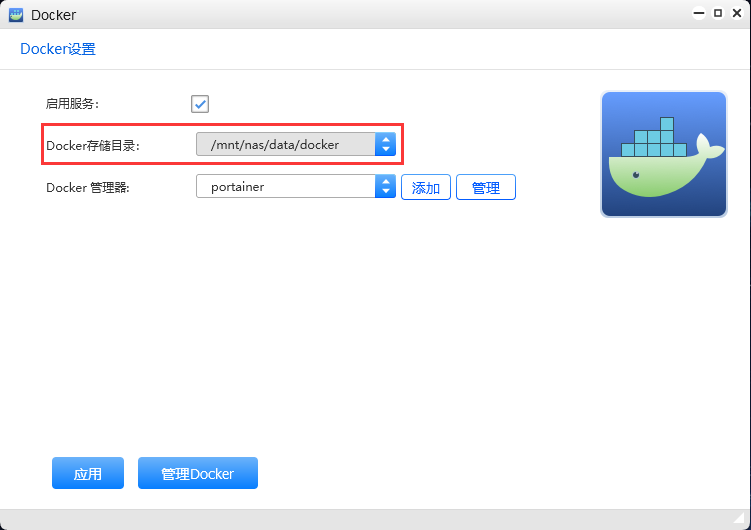Close the Docker settings window
751x530 pixels.
pyautogui.click(x=737, y=13)
